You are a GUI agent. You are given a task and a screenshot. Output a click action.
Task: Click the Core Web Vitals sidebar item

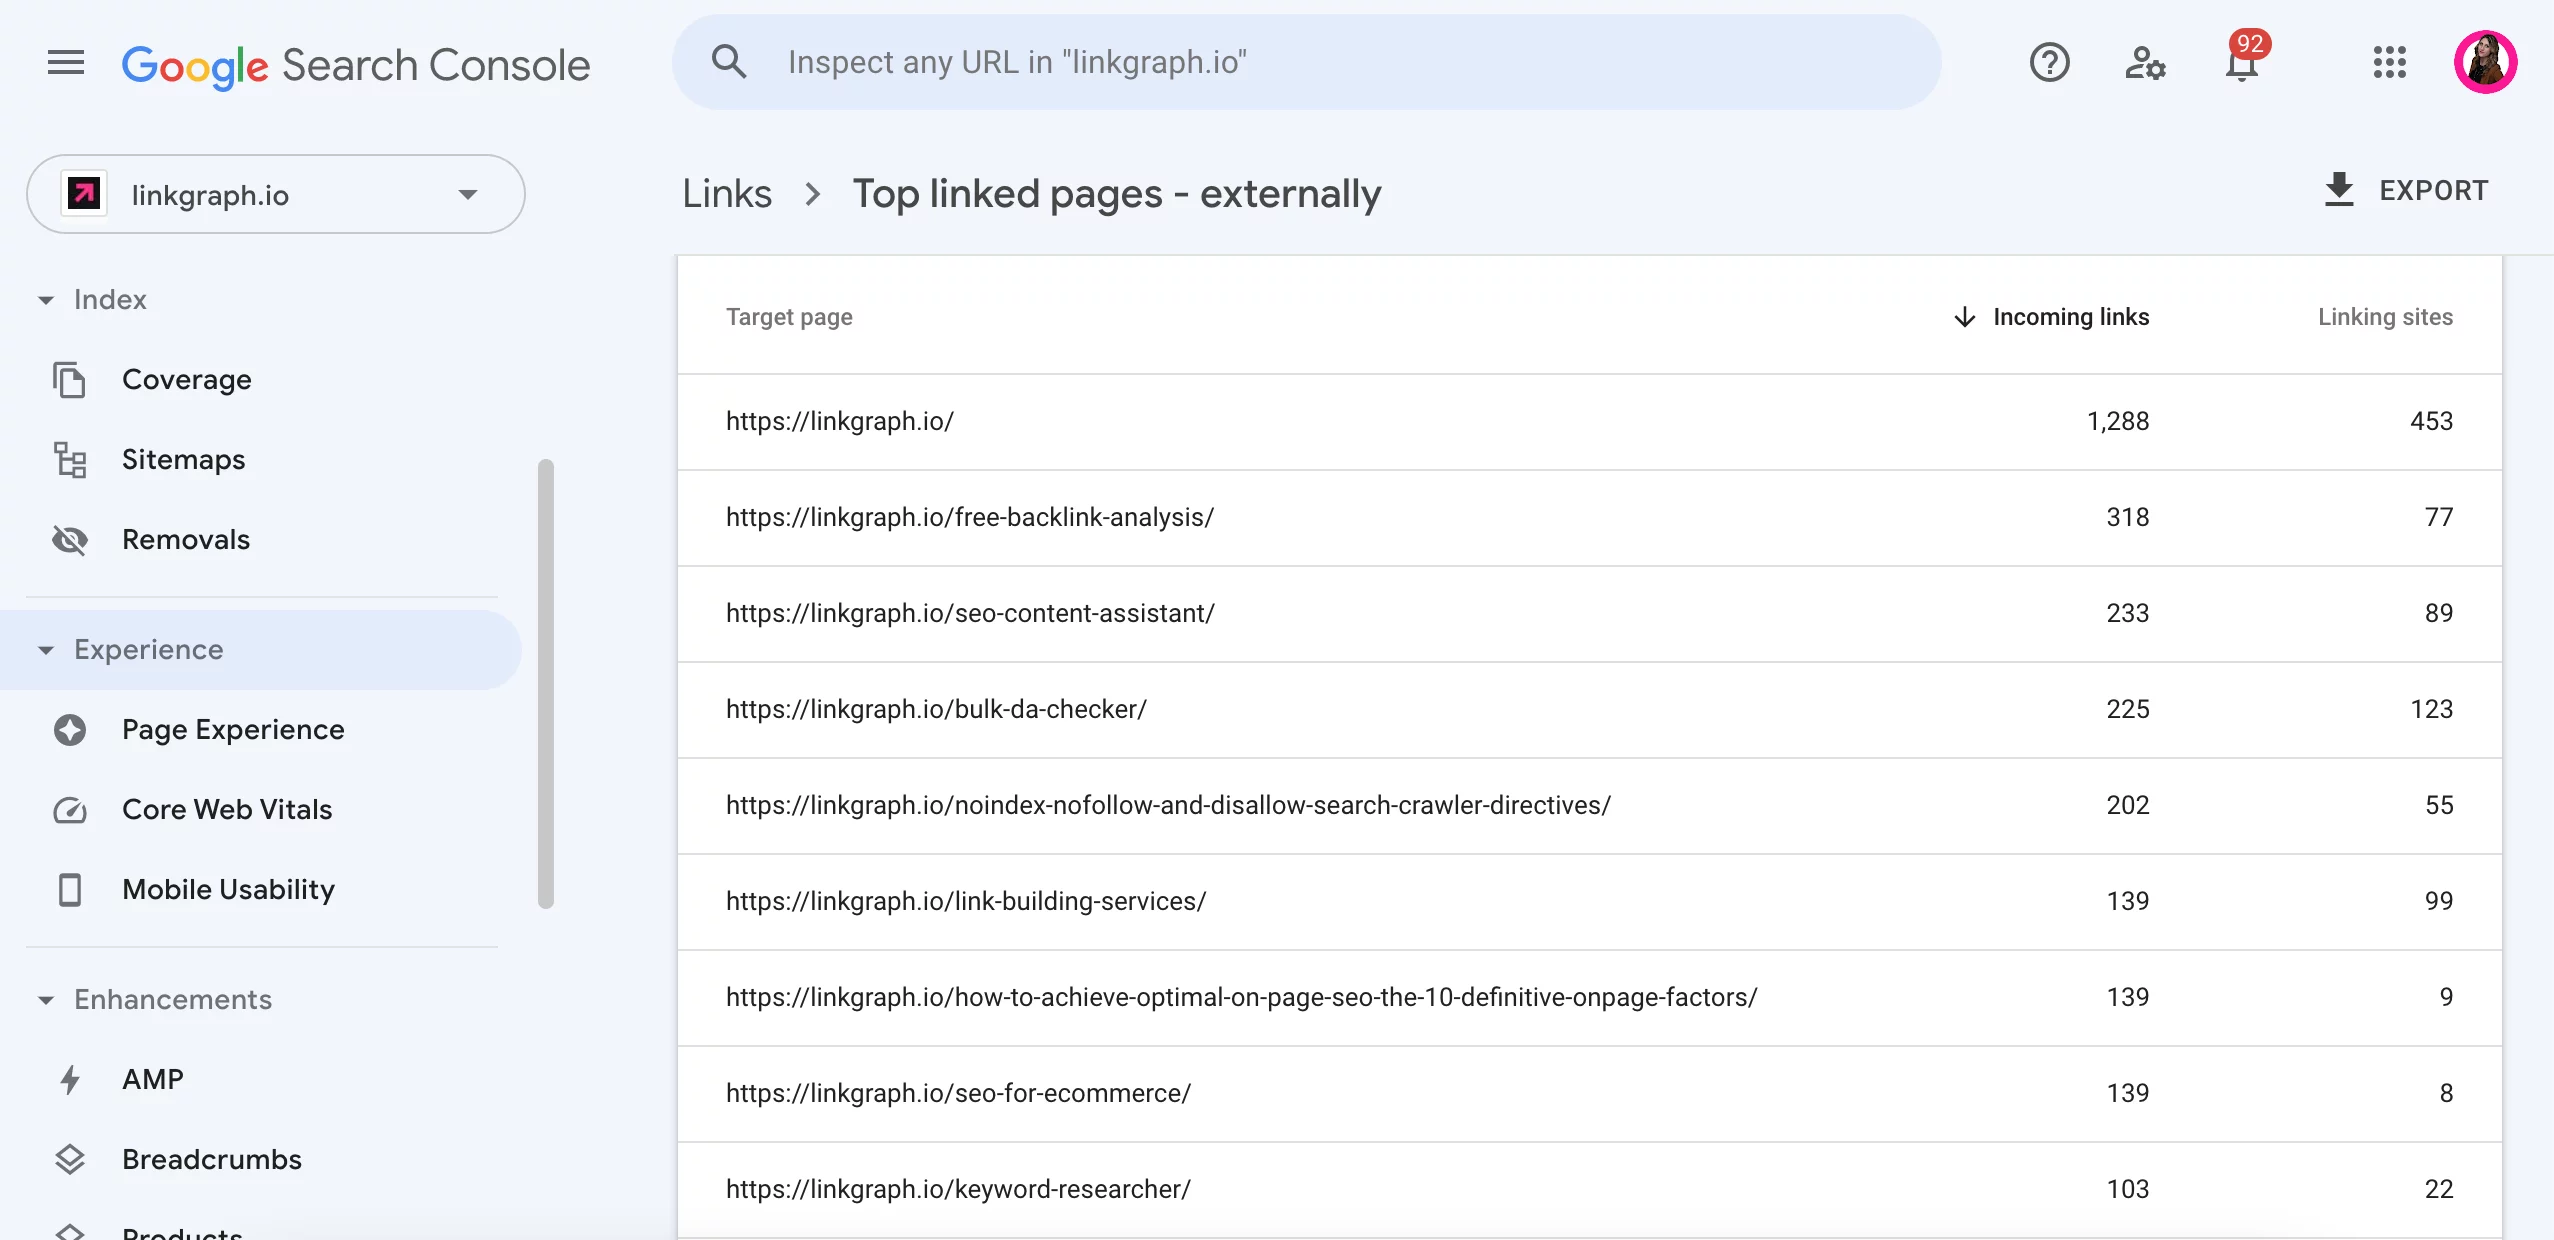(226, 808)
